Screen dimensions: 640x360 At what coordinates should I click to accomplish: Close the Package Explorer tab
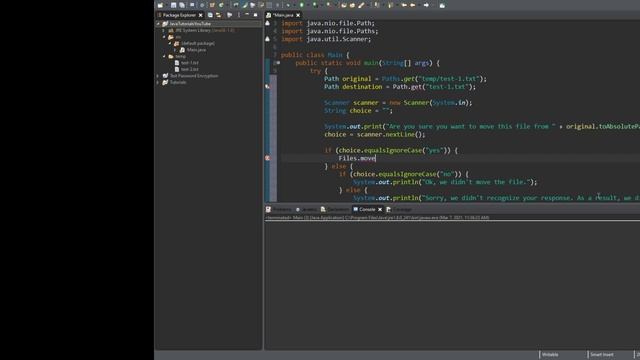tap(200, 15)
